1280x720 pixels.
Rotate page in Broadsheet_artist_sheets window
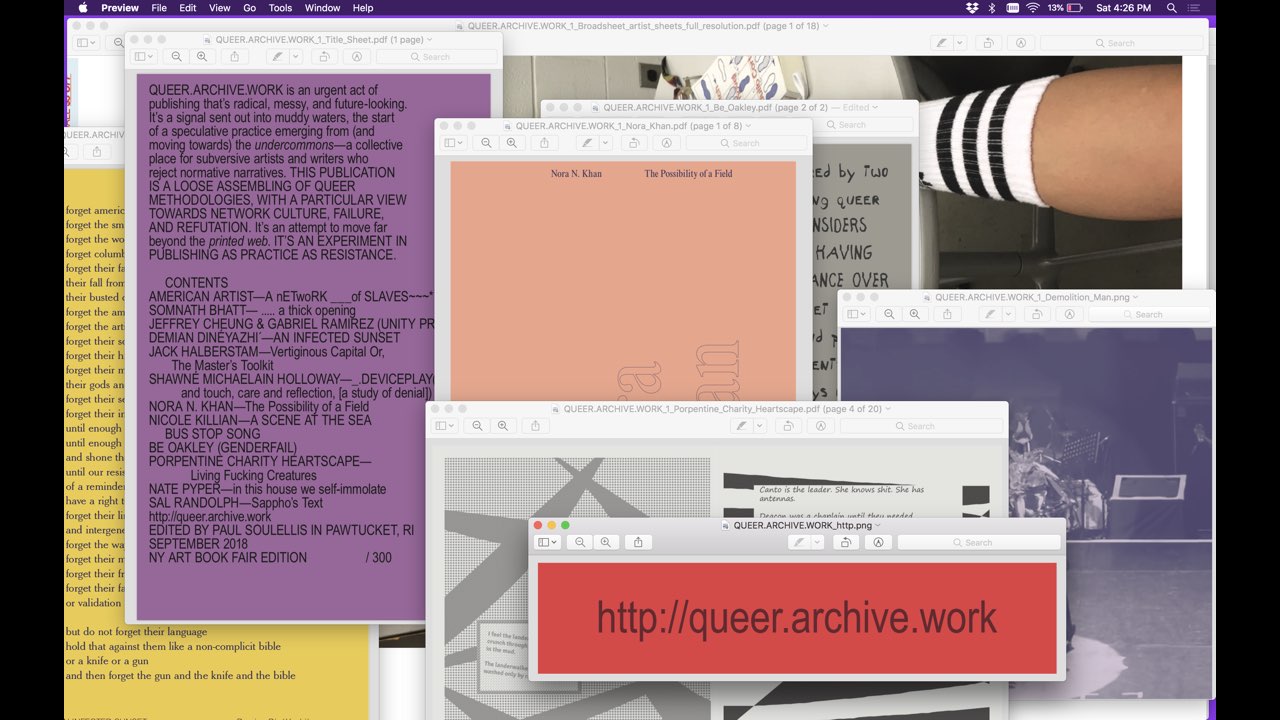(987, 43)
